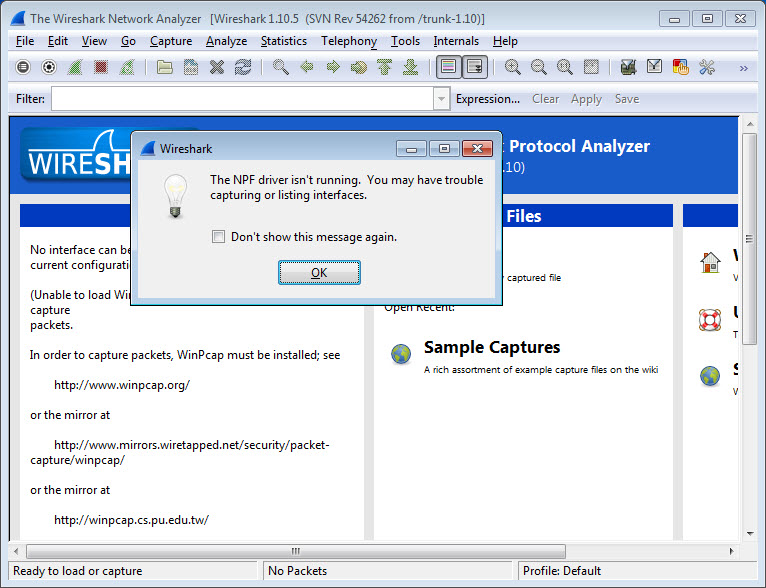
Task: Click the horizontal scrollbar right arrow
Action: click(731, 551)
